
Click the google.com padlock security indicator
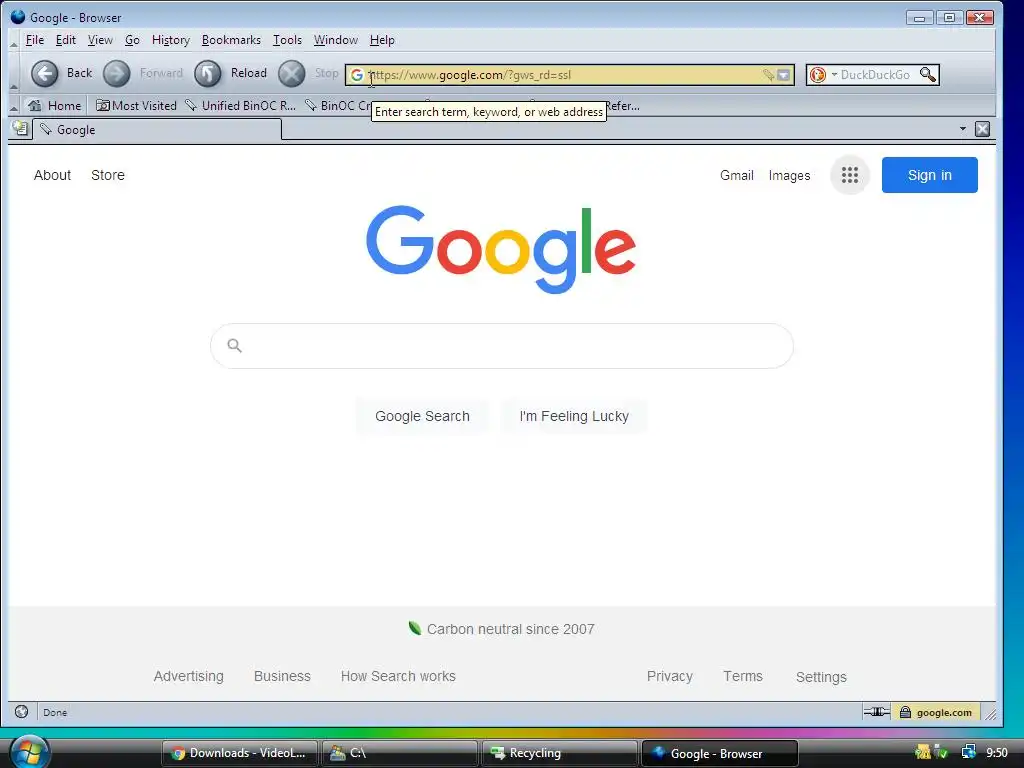pos(936,712)
